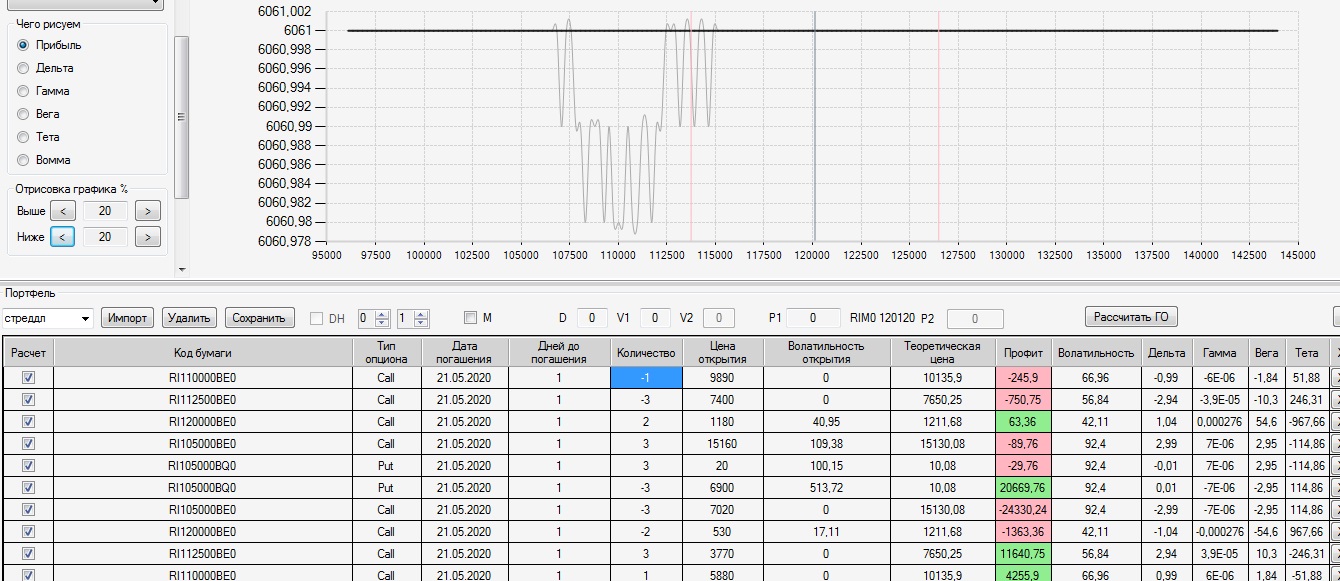Viewport: 1340px width, 581px height.
Task: Select the Прибыль radio button
Action: coord(23,45)
